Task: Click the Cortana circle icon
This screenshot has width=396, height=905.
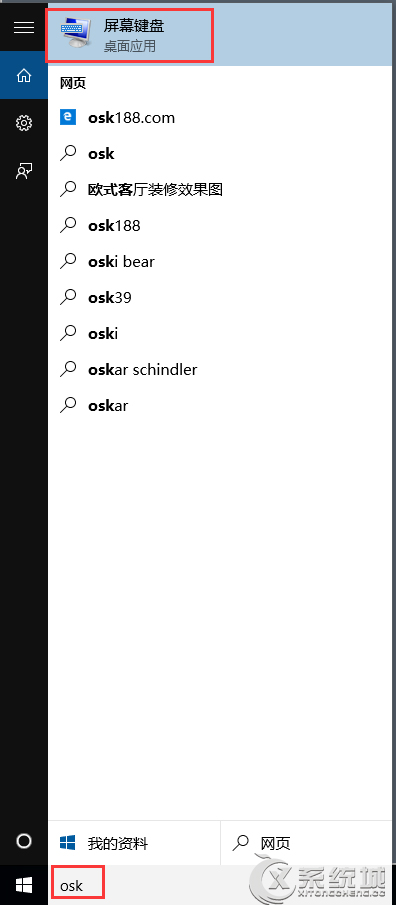Action: [x=24, y=841]
